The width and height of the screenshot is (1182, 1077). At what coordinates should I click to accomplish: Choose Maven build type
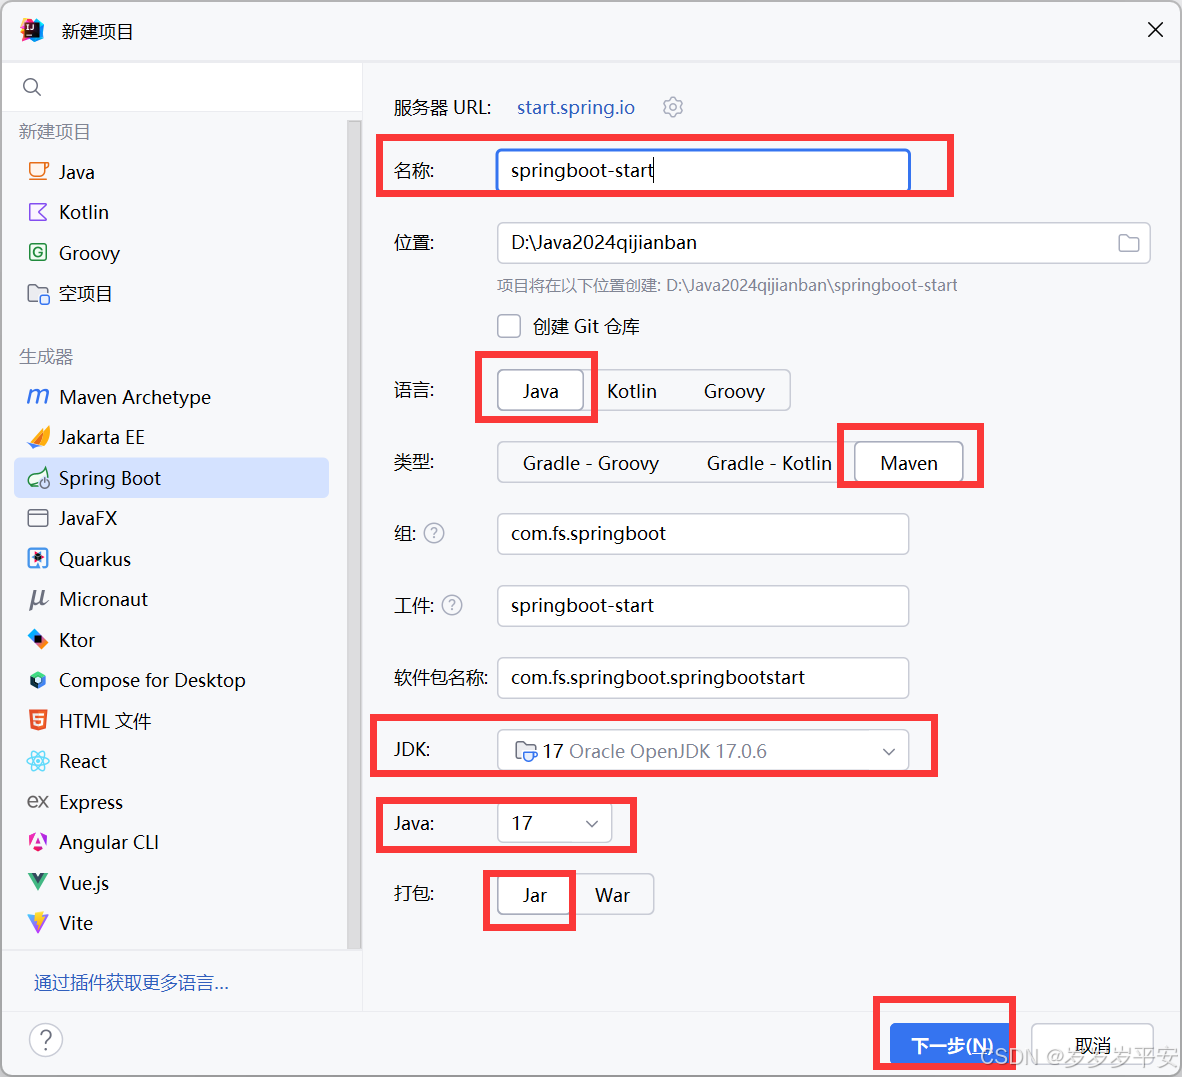(x=908, y=463)
